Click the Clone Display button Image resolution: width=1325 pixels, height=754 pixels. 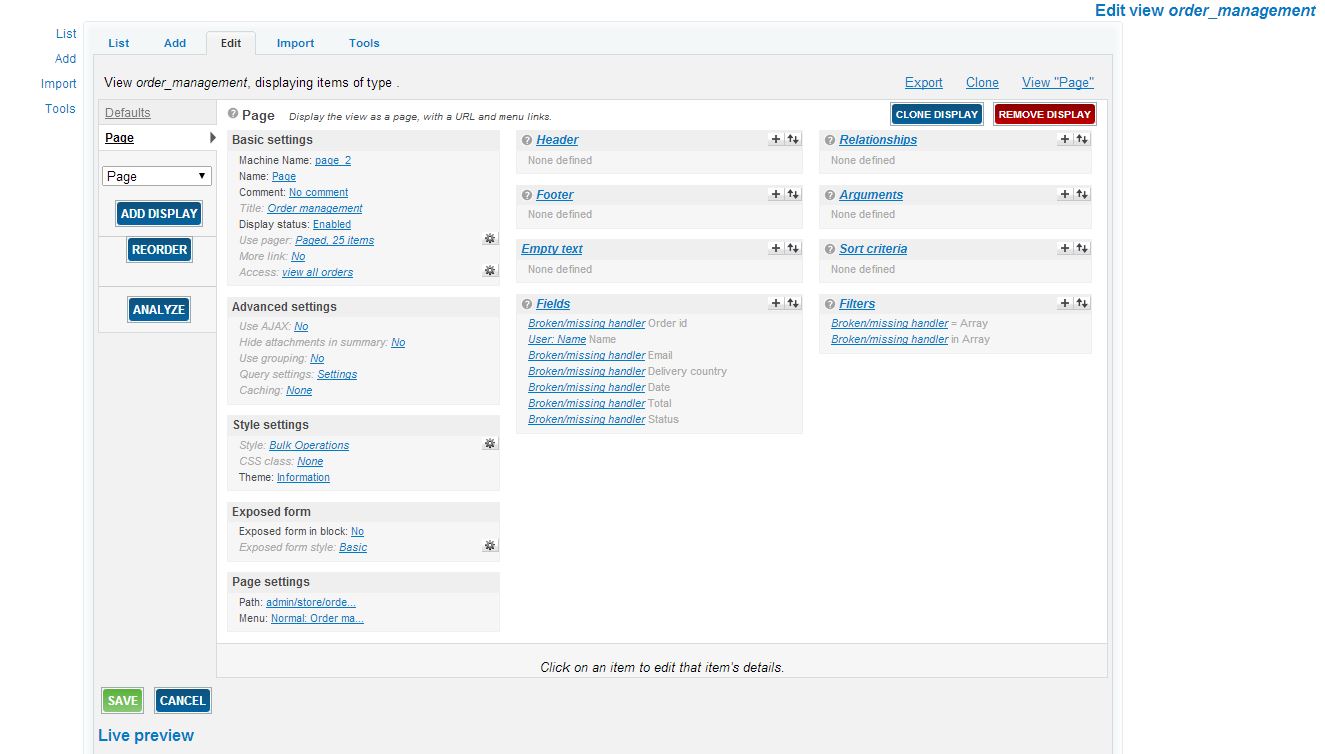click(x=937, y=114)
